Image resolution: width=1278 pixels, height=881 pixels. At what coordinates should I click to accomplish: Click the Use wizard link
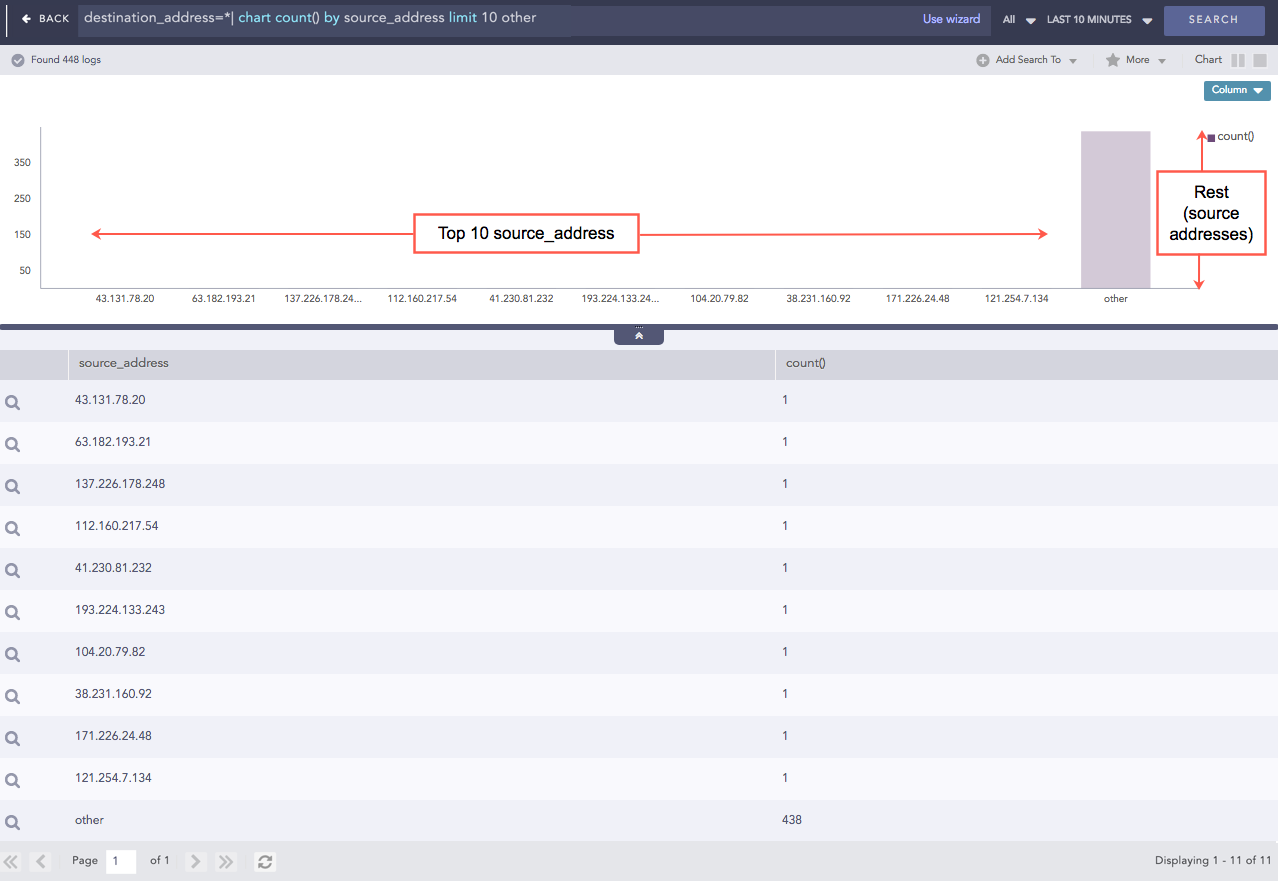pos(951,19)
